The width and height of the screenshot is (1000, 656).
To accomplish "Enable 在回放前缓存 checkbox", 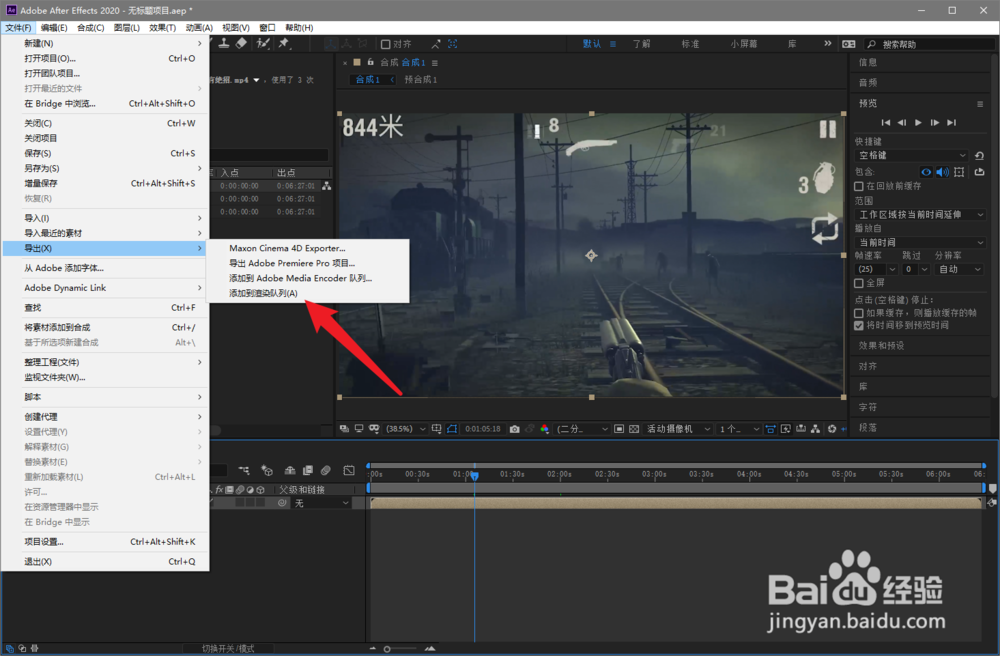I will [x=859, y=186].
